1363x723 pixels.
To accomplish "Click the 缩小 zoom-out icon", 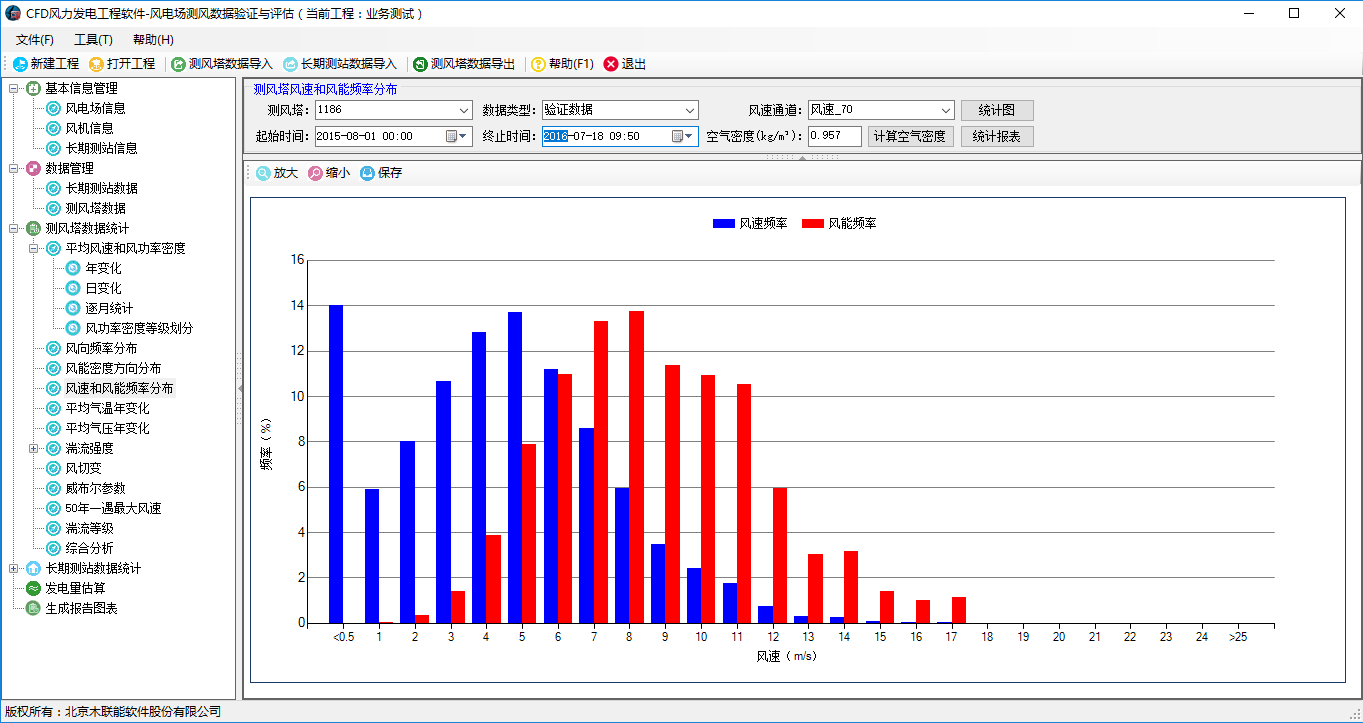I will (315, 173).
